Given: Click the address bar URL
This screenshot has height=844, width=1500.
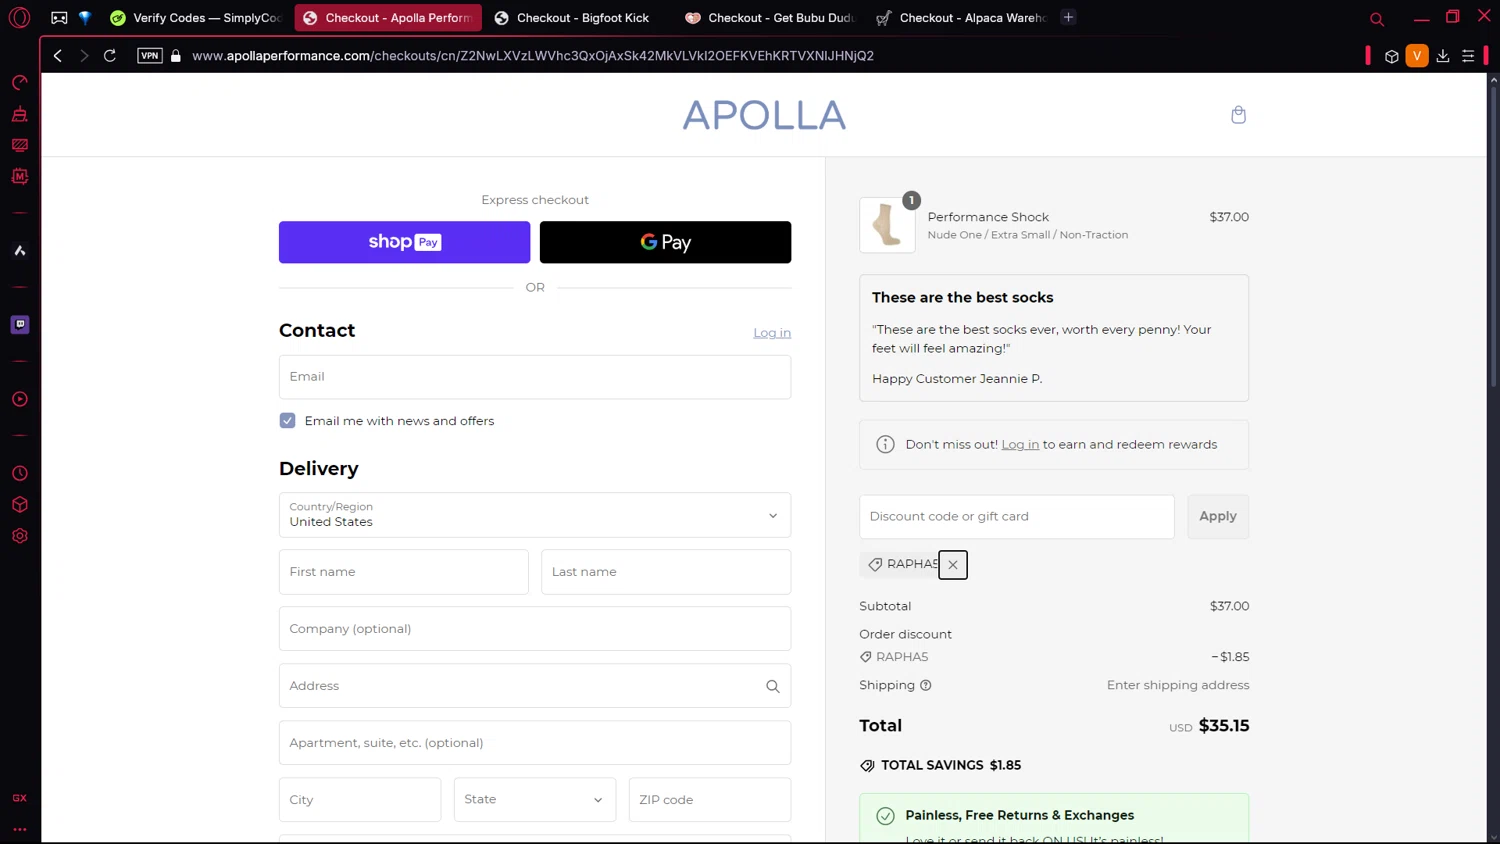Looking at the screenshot, I should 533,56.
